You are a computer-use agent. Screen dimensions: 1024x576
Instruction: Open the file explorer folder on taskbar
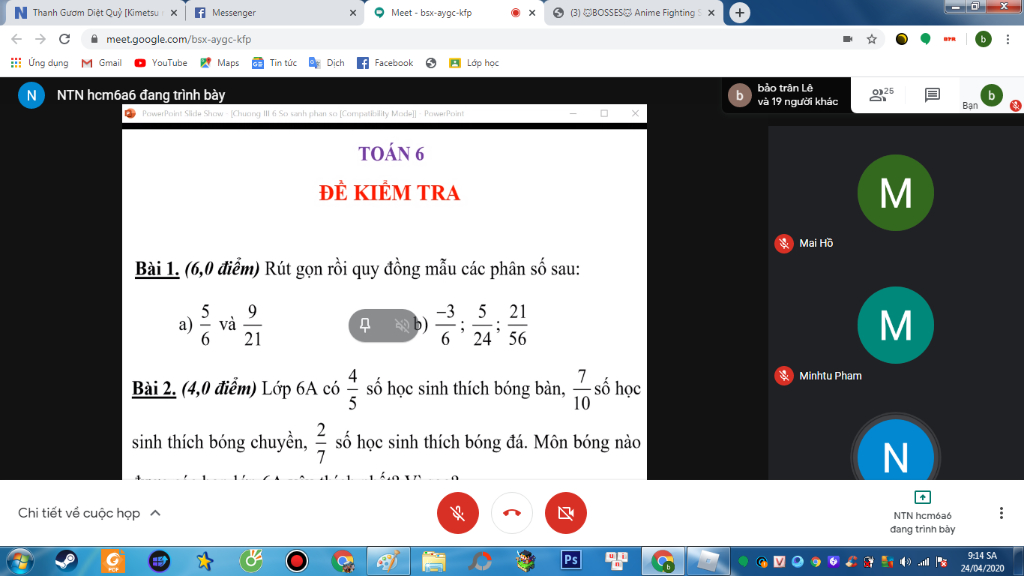pos(433,561)
